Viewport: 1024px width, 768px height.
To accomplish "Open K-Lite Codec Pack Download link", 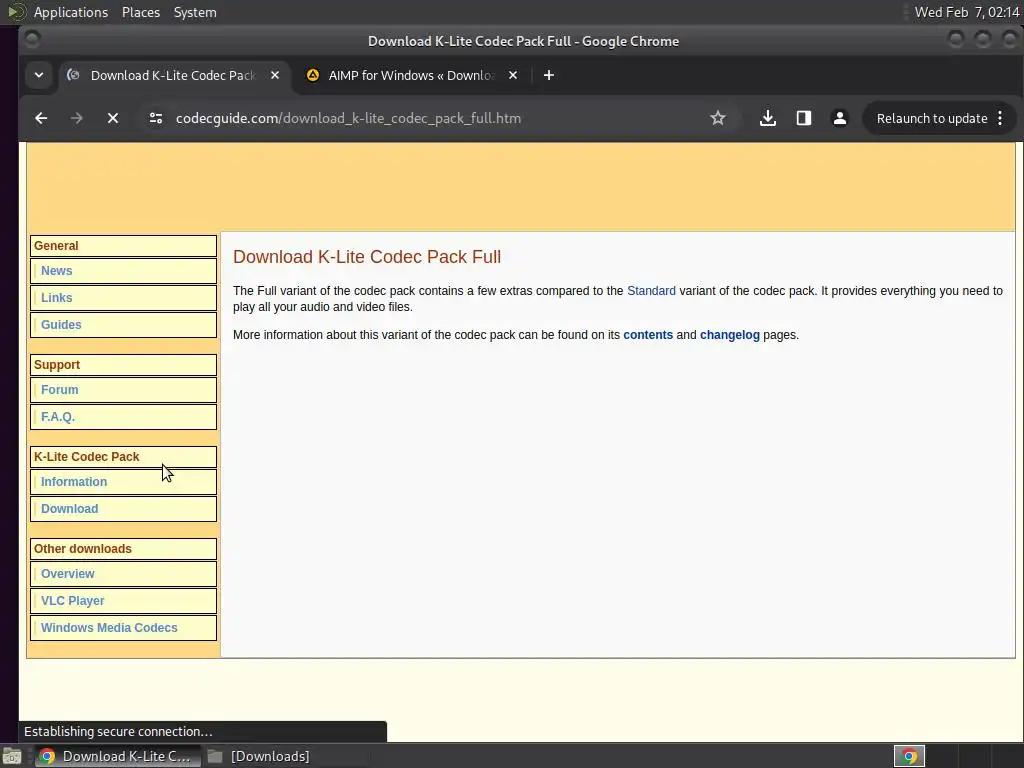I will [x=69, y=509].
